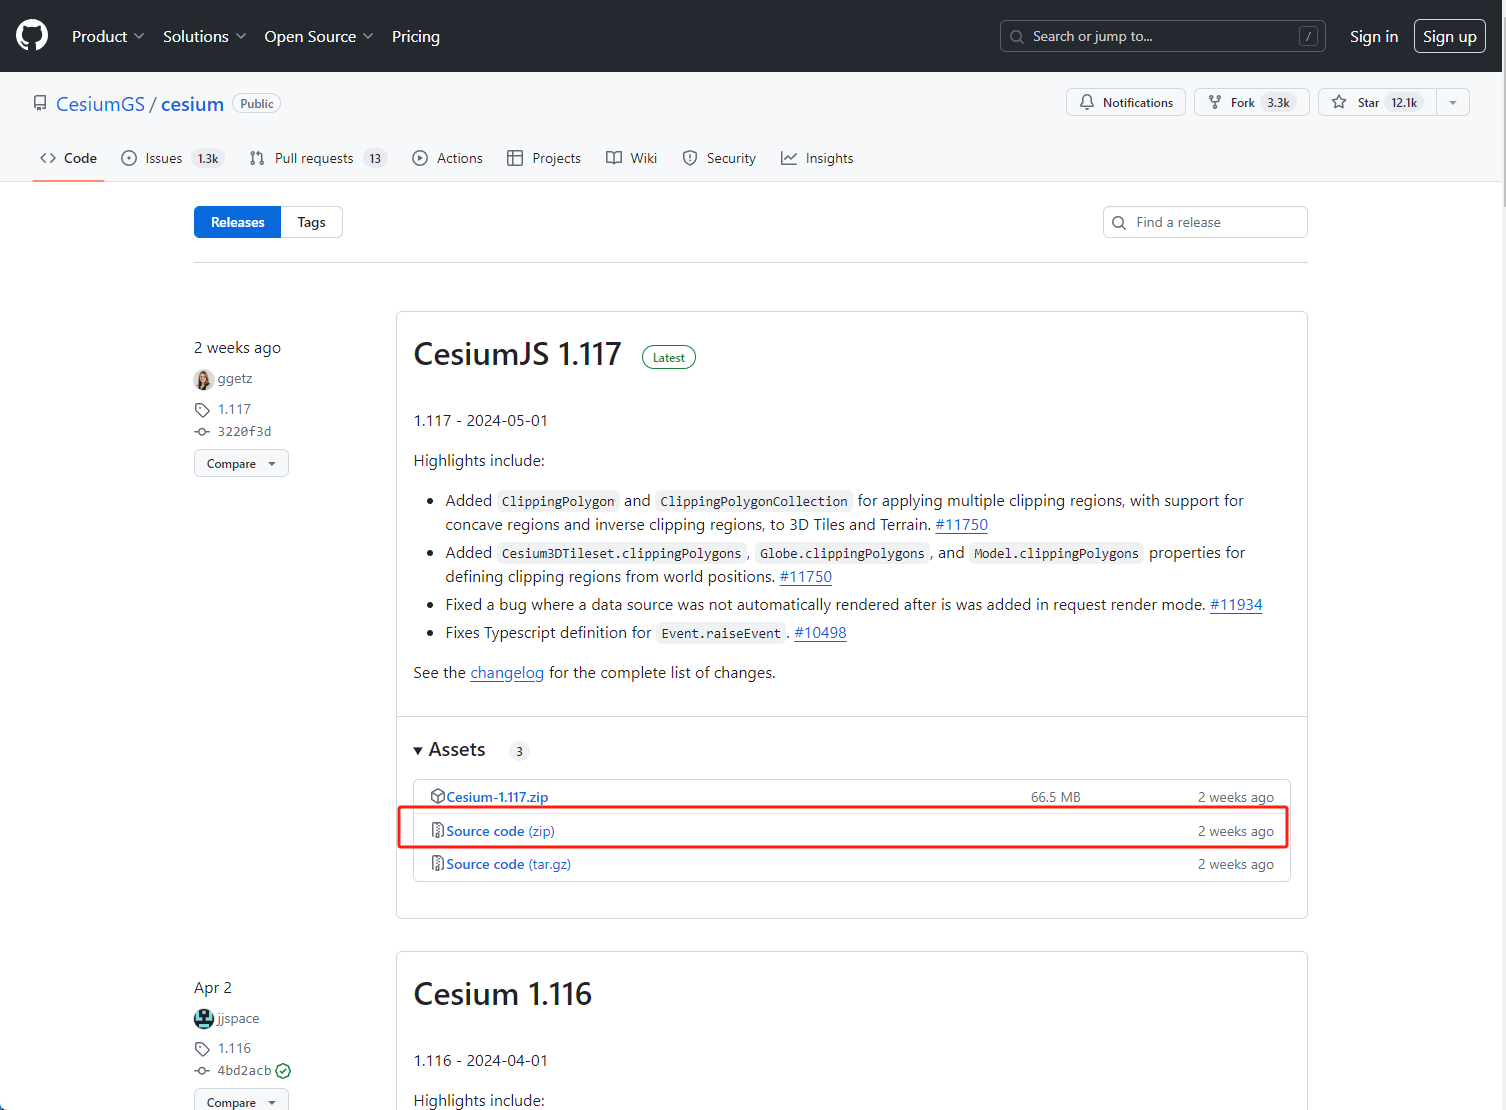Viewport: 1506px width, 1110px height.
Task: Click the Source code (tar.gz) file icon
Action: click(438, 863)
